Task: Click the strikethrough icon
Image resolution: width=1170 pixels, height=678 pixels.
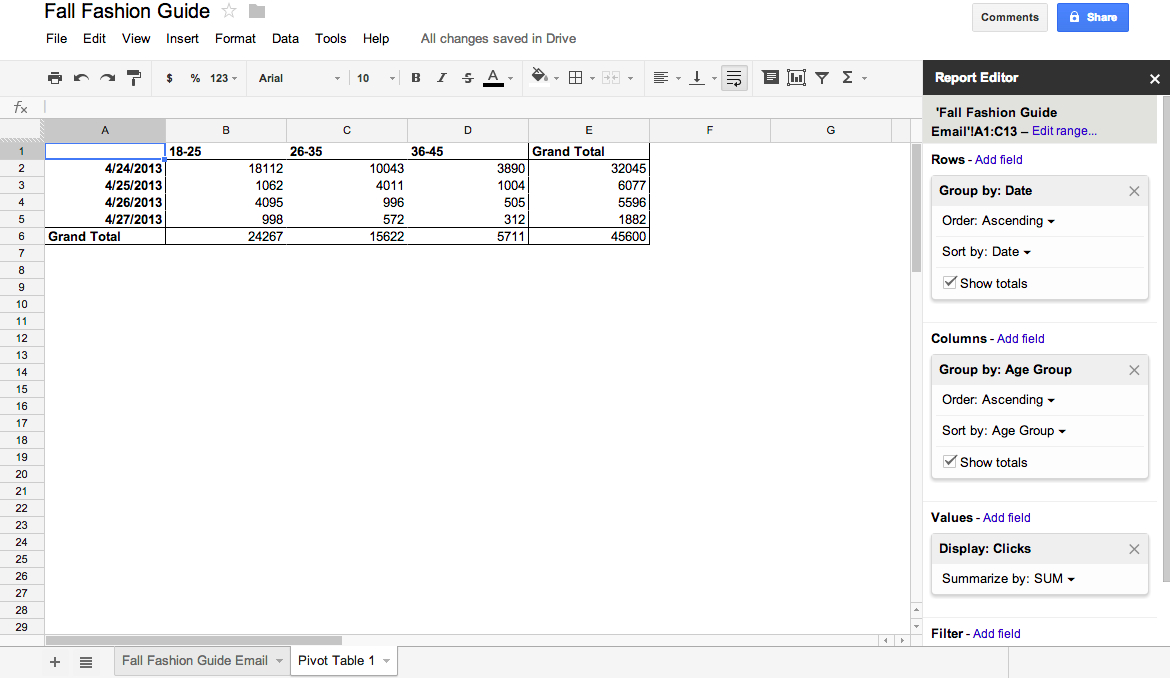Action: click(x=467, y=77)
